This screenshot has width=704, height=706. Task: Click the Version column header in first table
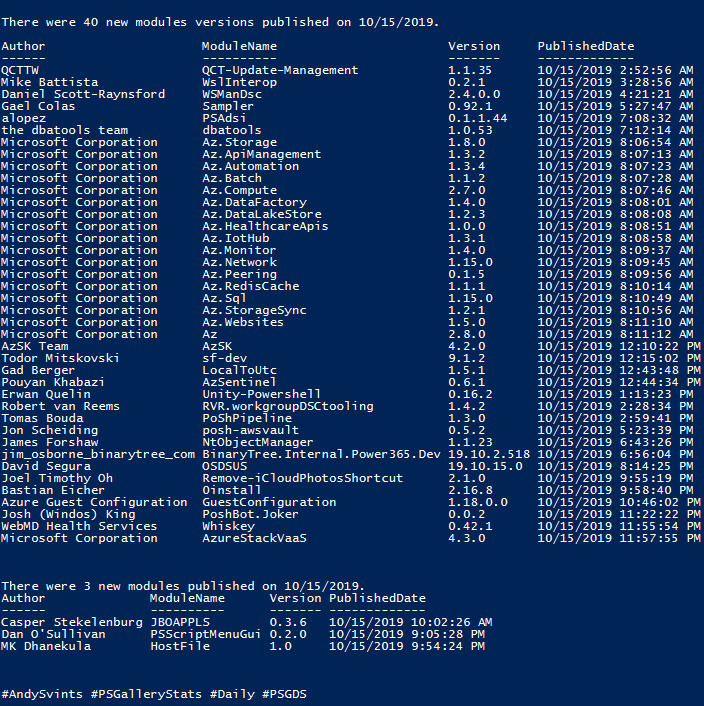click(474, 46)
